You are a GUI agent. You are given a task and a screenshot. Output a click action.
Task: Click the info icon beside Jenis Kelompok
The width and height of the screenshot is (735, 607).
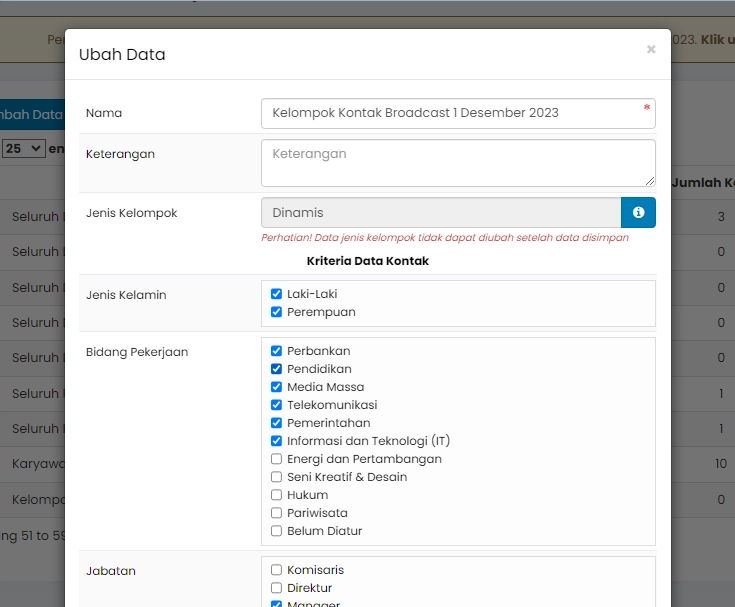coord(638,213)
